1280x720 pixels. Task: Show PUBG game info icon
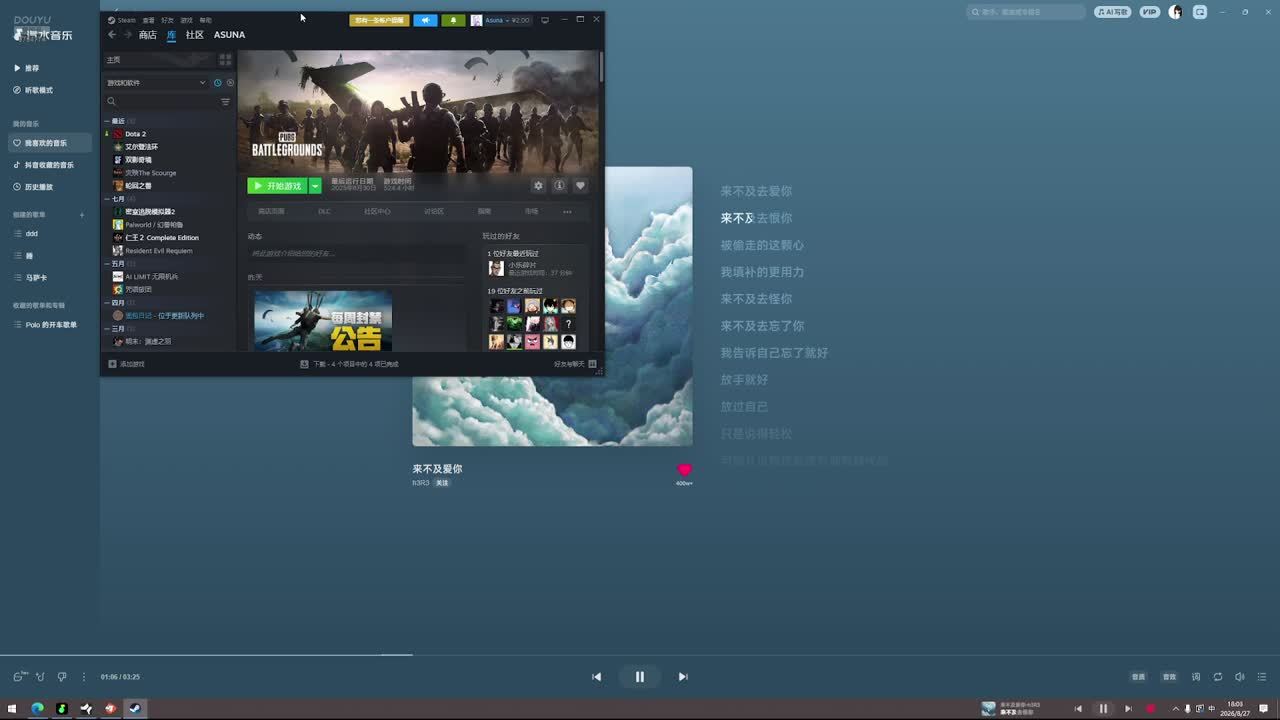[x=559, y=185]
